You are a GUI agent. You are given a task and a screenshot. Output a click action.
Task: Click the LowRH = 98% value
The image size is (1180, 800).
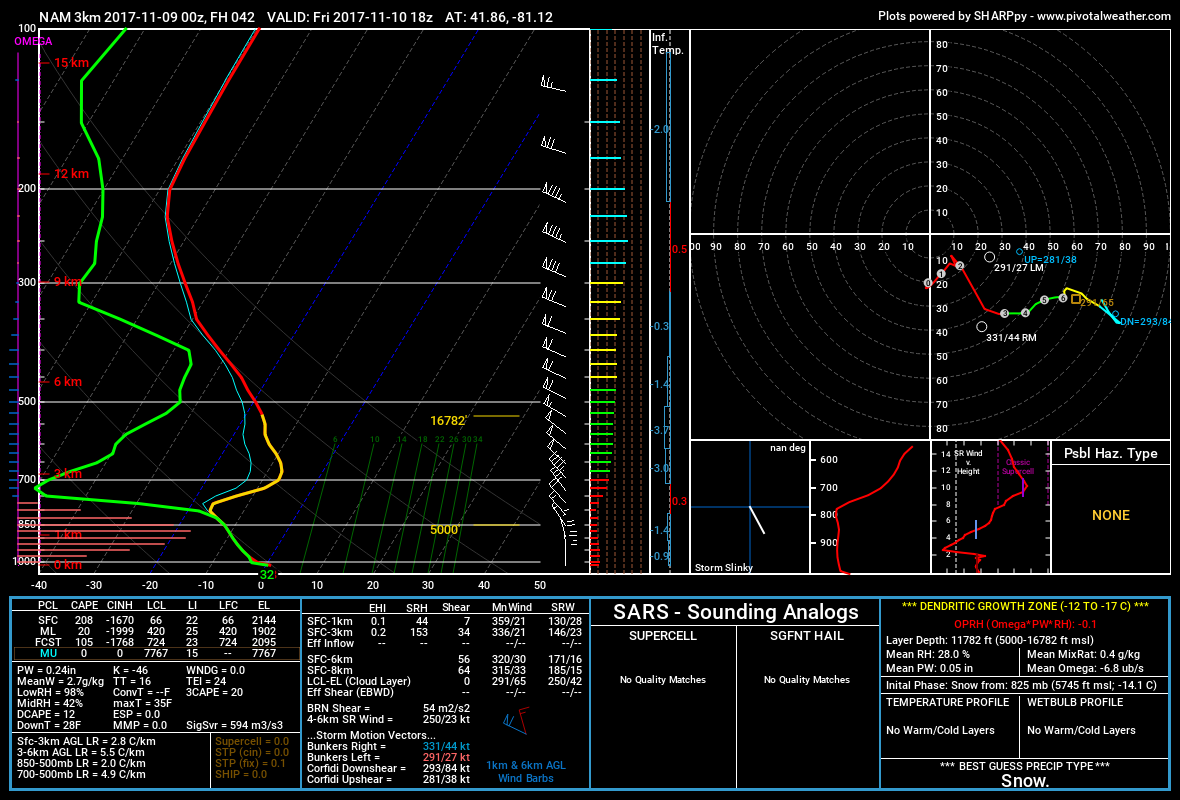tap(50, 692)
